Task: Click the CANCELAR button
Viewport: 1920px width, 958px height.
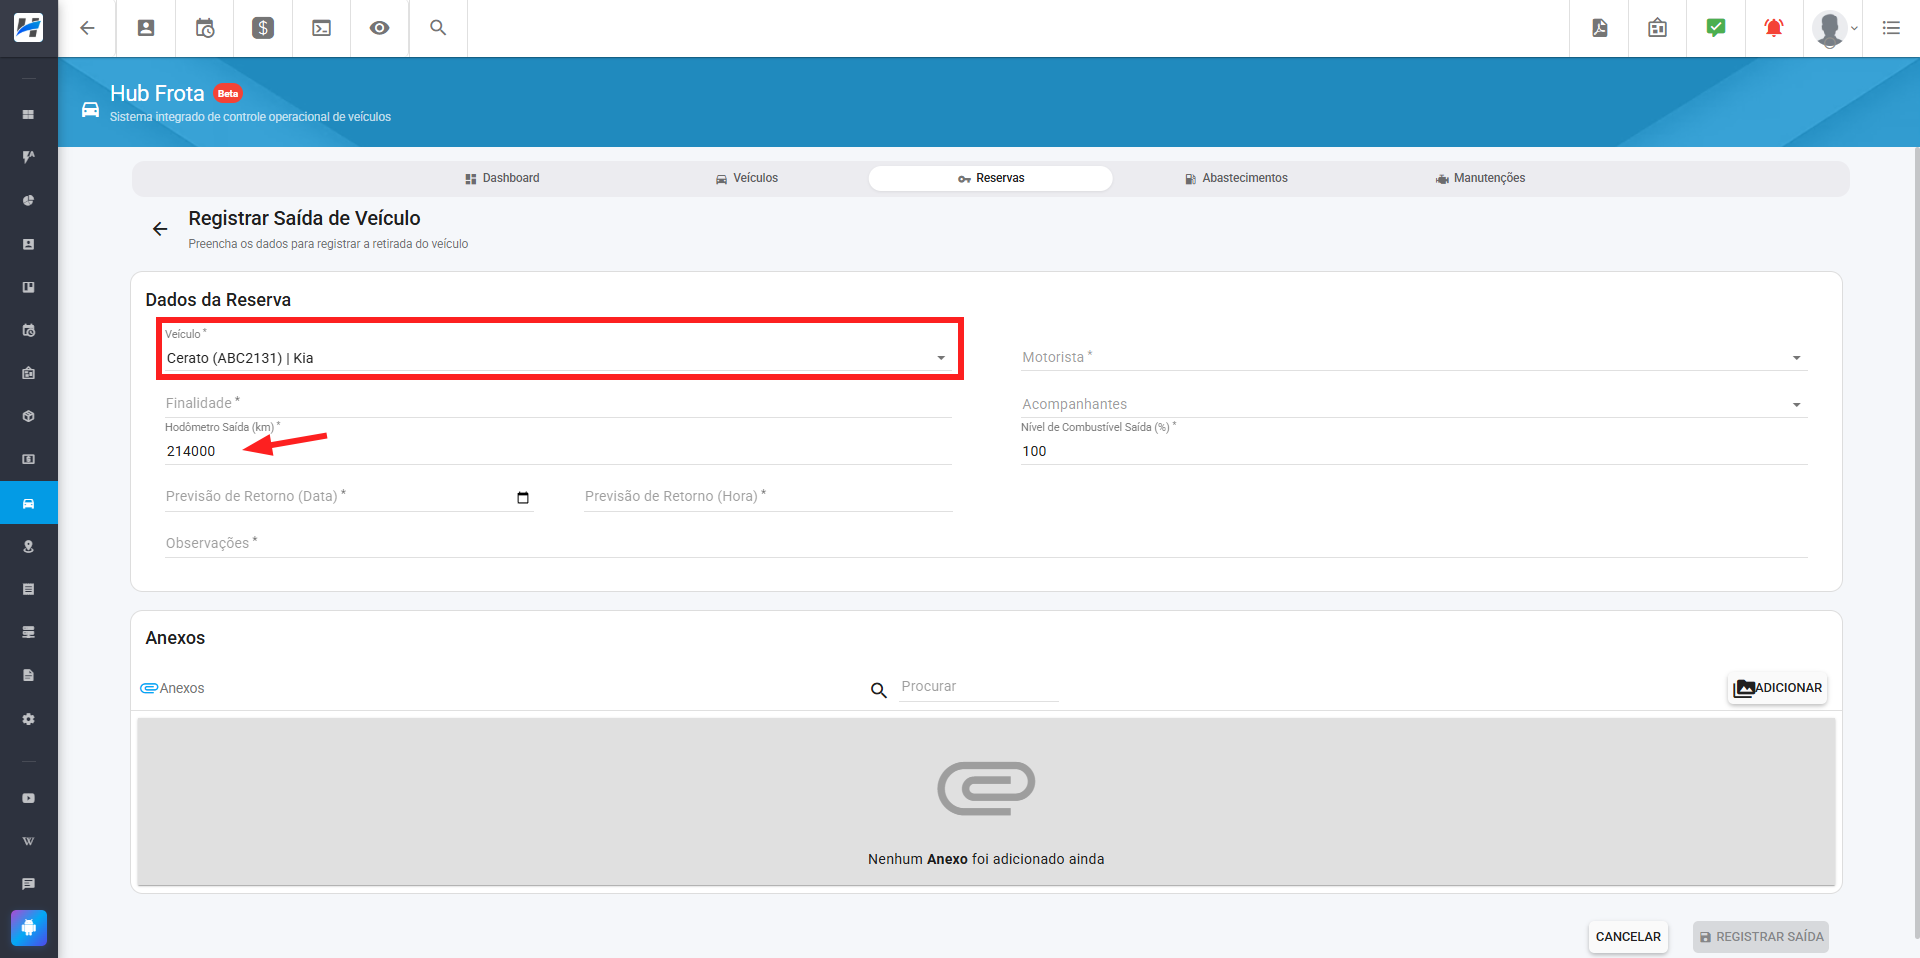Action: 1628,937
